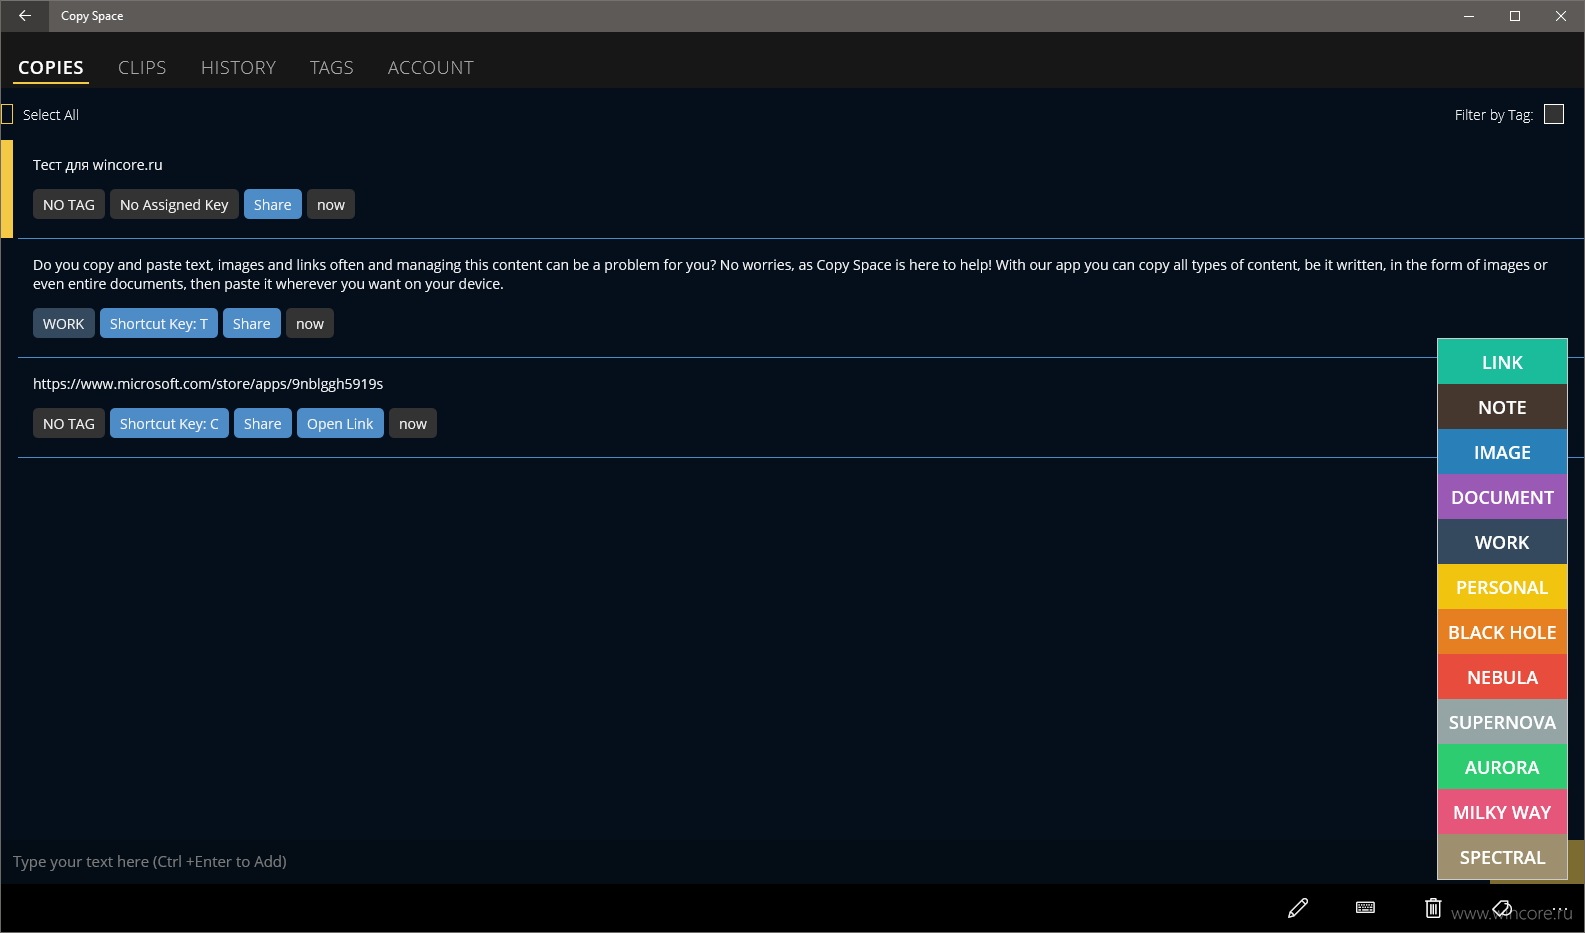The width and height of the screenshot is (1585, 933).
Task: Click WORK tag on second copy
Action: pyautogui.click(x=64, y=323)
